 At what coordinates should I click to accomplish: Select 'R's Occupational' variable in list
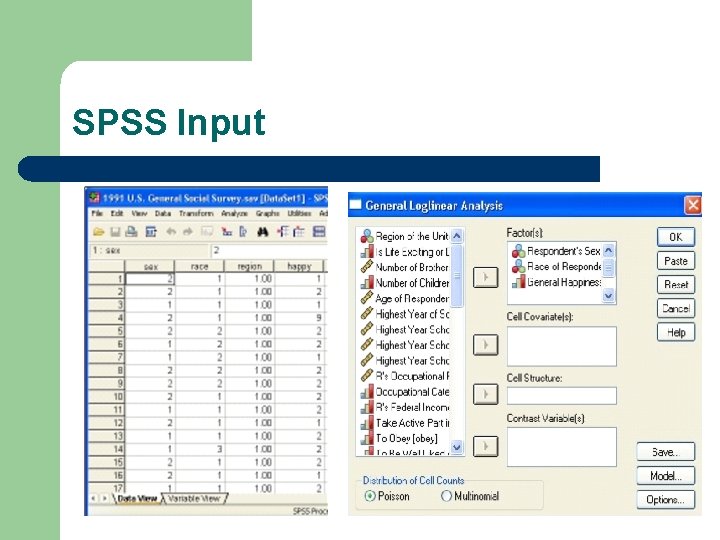coord(405,376)
